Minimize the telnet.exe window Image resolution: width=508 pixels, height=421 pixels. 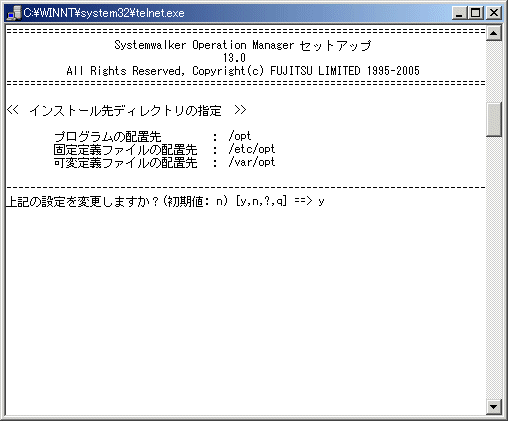[459, 13]
